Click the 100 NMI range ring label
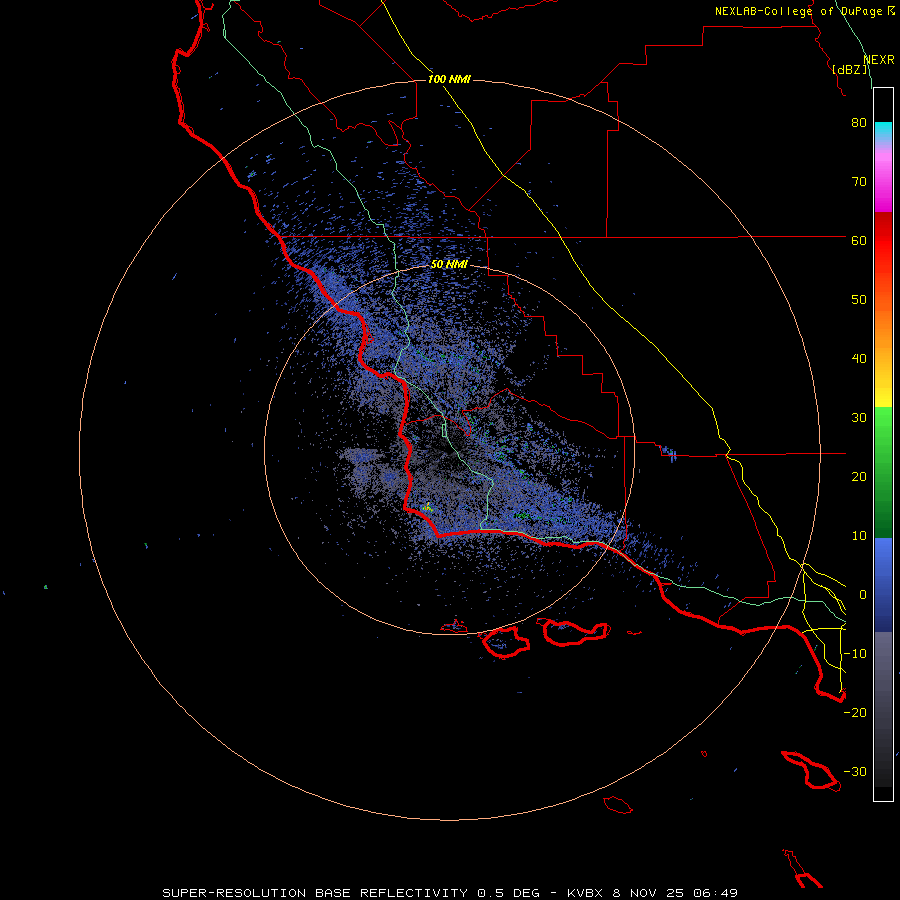This screenshot has width=900, height=900. click(449, 79)
